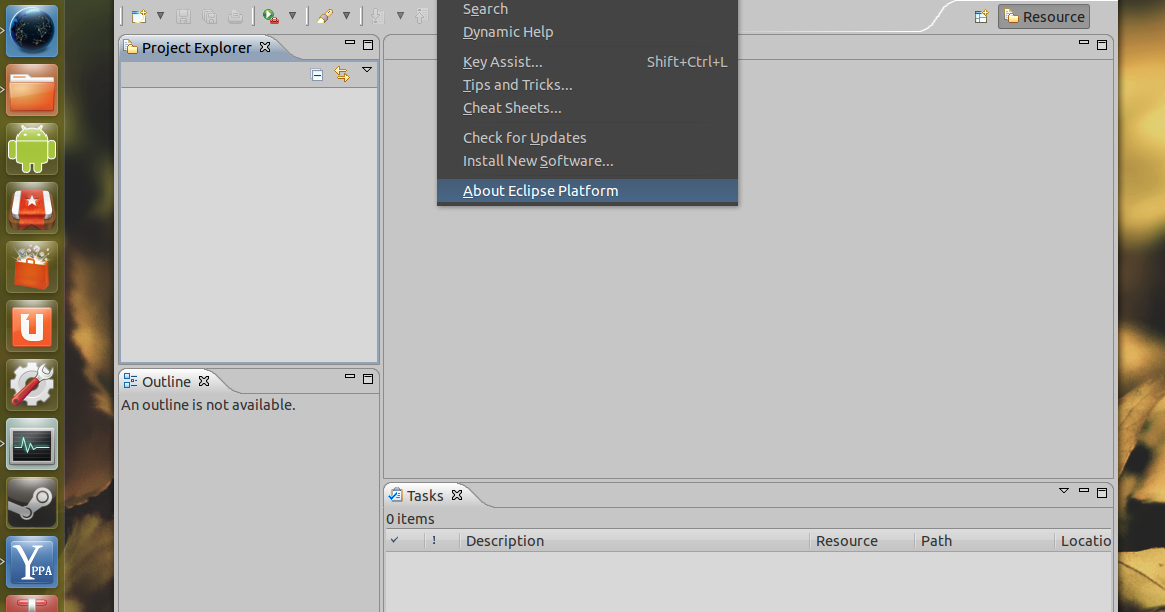
Task: Launch Y PPA Manager from the dock
Action: tap(31, 562)
